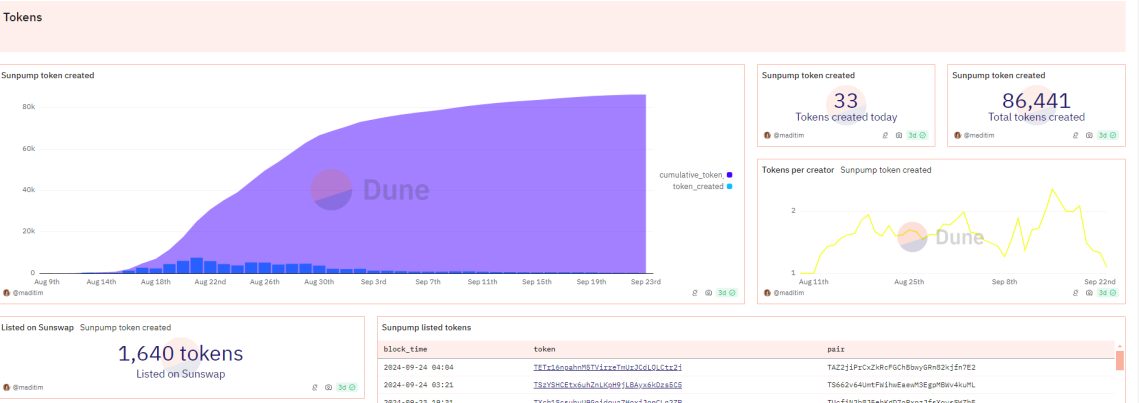Click the Tokens section heading
Viewport: 1139px width, 403px height.
point(23,17)
